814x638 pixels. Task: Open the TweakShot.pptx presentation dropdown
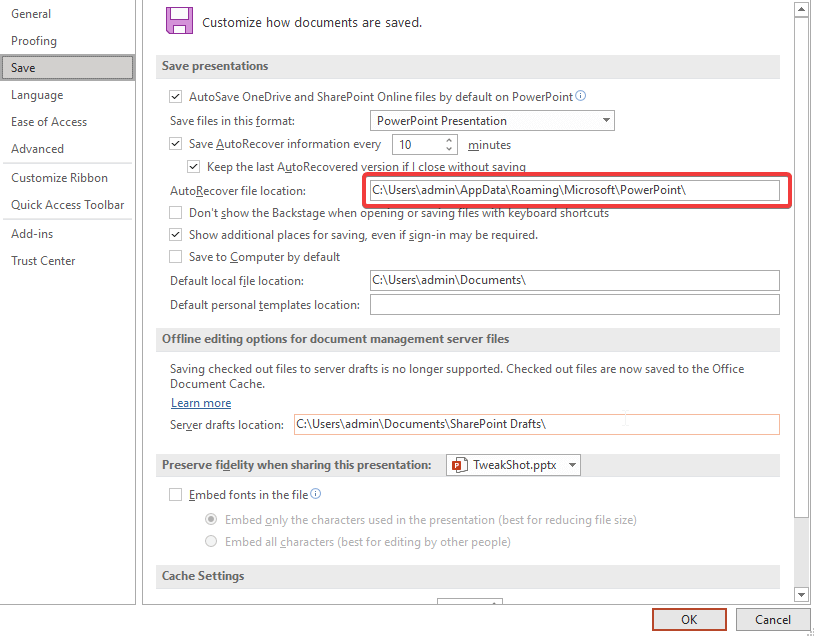[x=513, y=465]
